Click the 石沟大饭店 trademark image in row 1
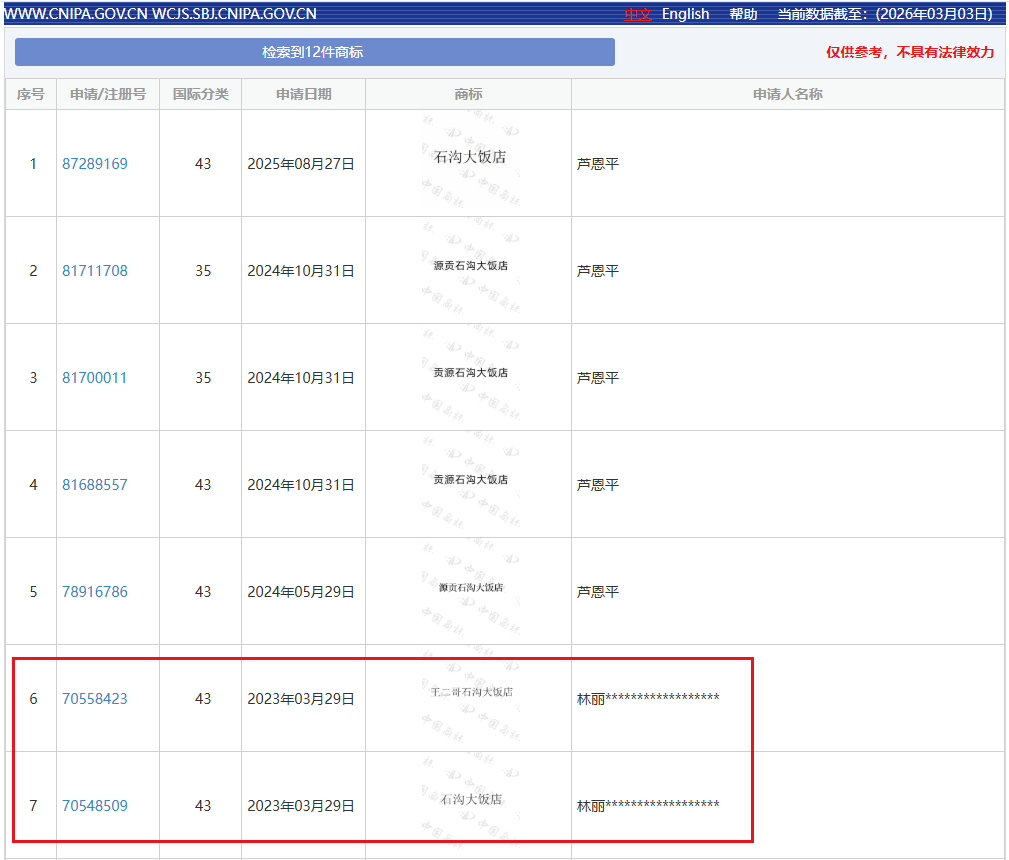 pos(469,158)
